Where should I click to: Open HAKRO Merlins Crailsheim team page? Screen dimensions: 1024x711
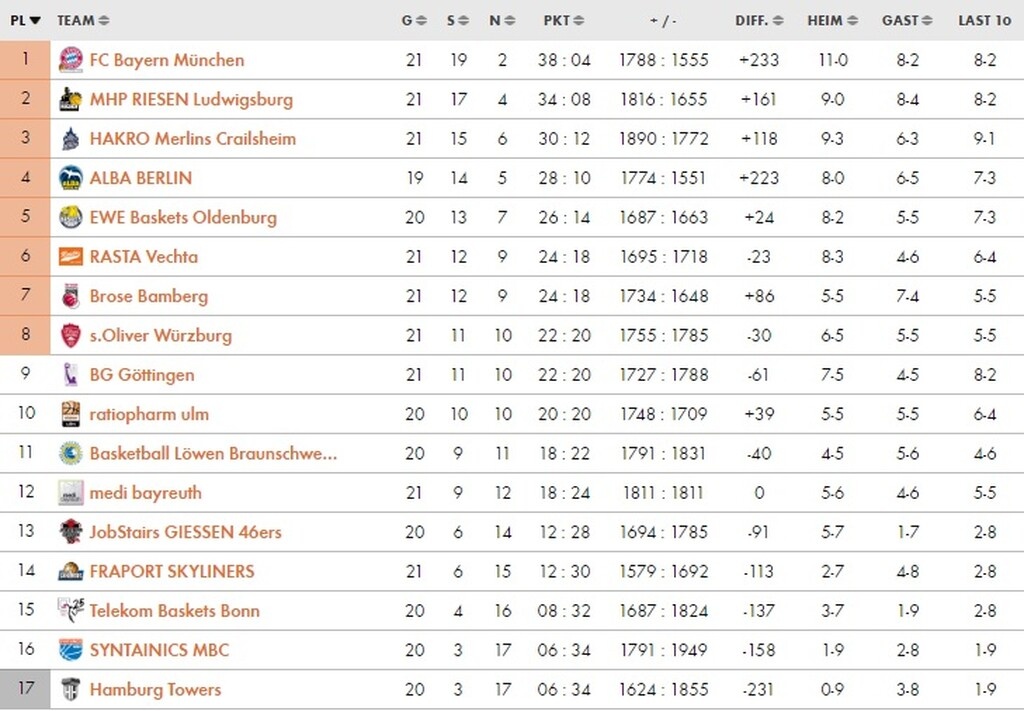click(192, 139)
